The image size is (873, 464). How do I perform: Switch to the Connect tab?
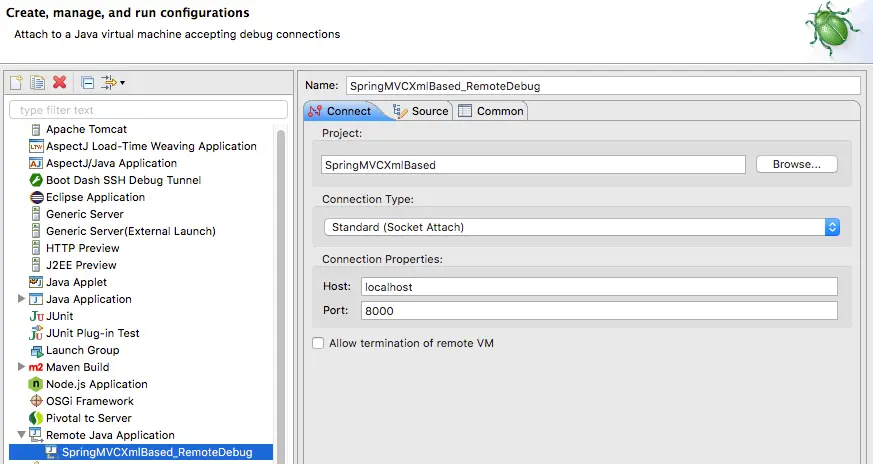[x=341, y=111]
